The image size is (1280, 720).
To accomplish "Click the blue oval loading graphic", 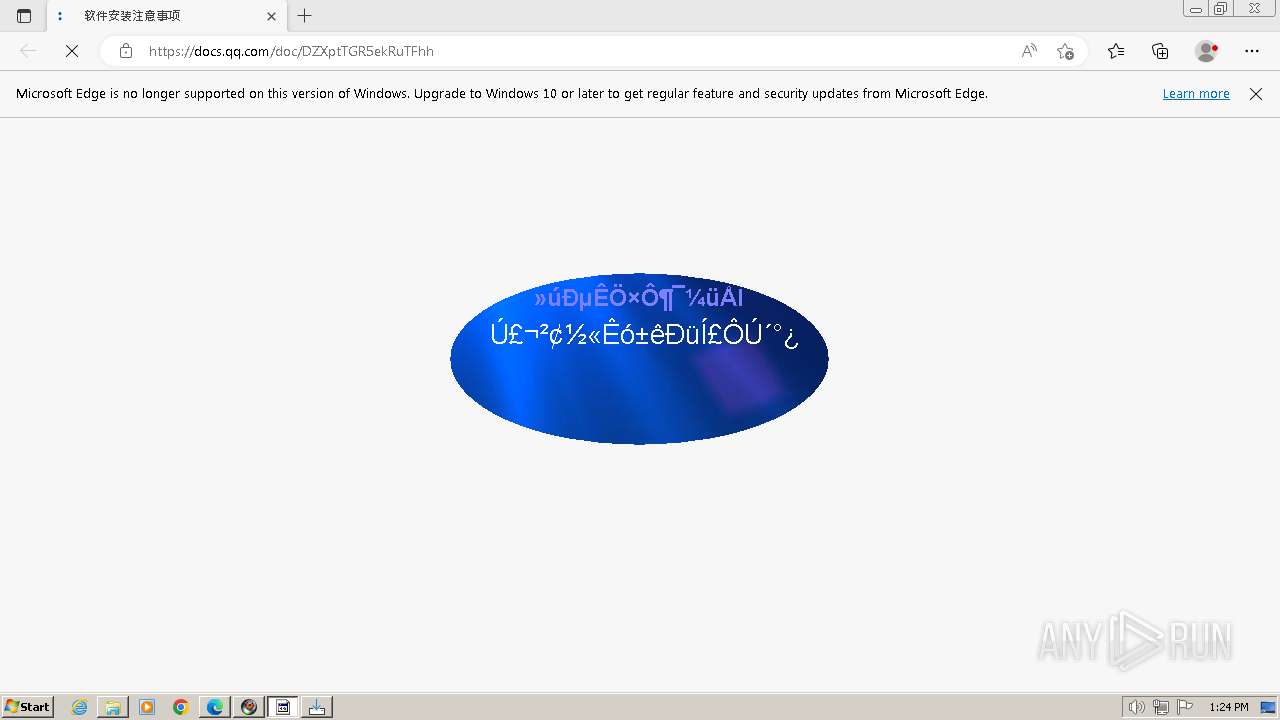I will tap(639, 358).
